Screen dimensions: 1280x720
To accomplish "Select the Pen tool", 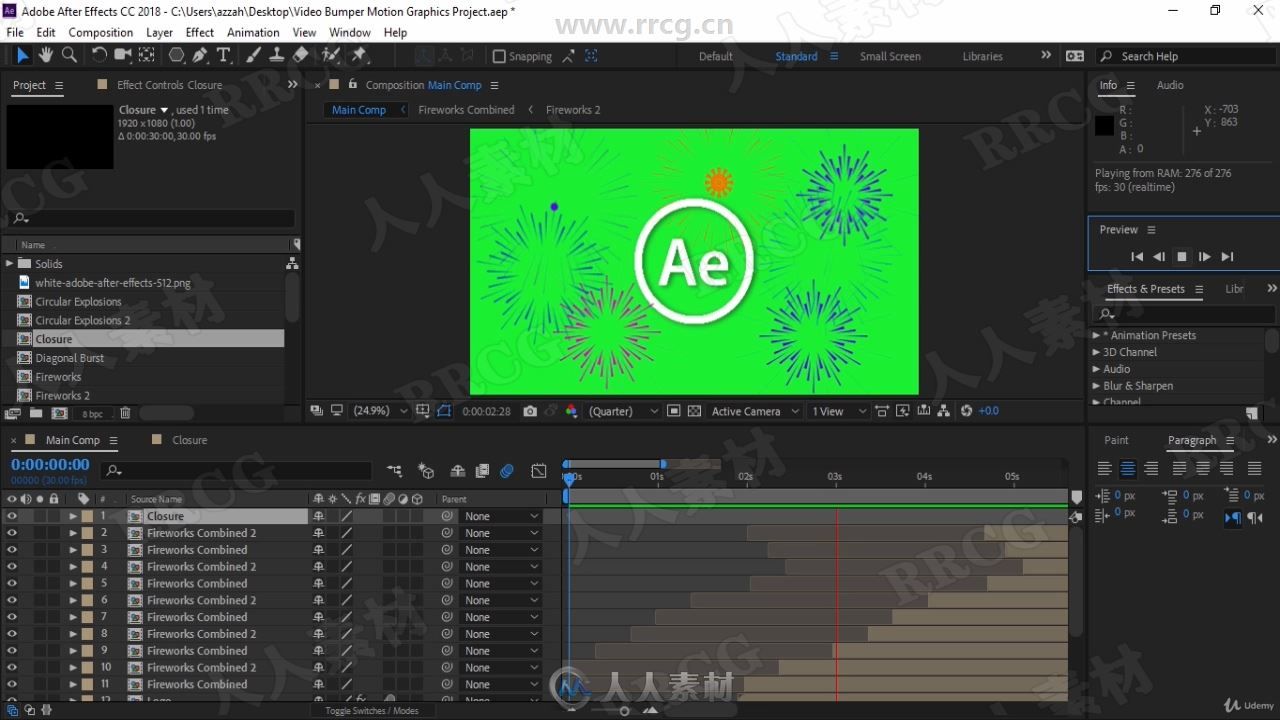I will click(201, 55).
